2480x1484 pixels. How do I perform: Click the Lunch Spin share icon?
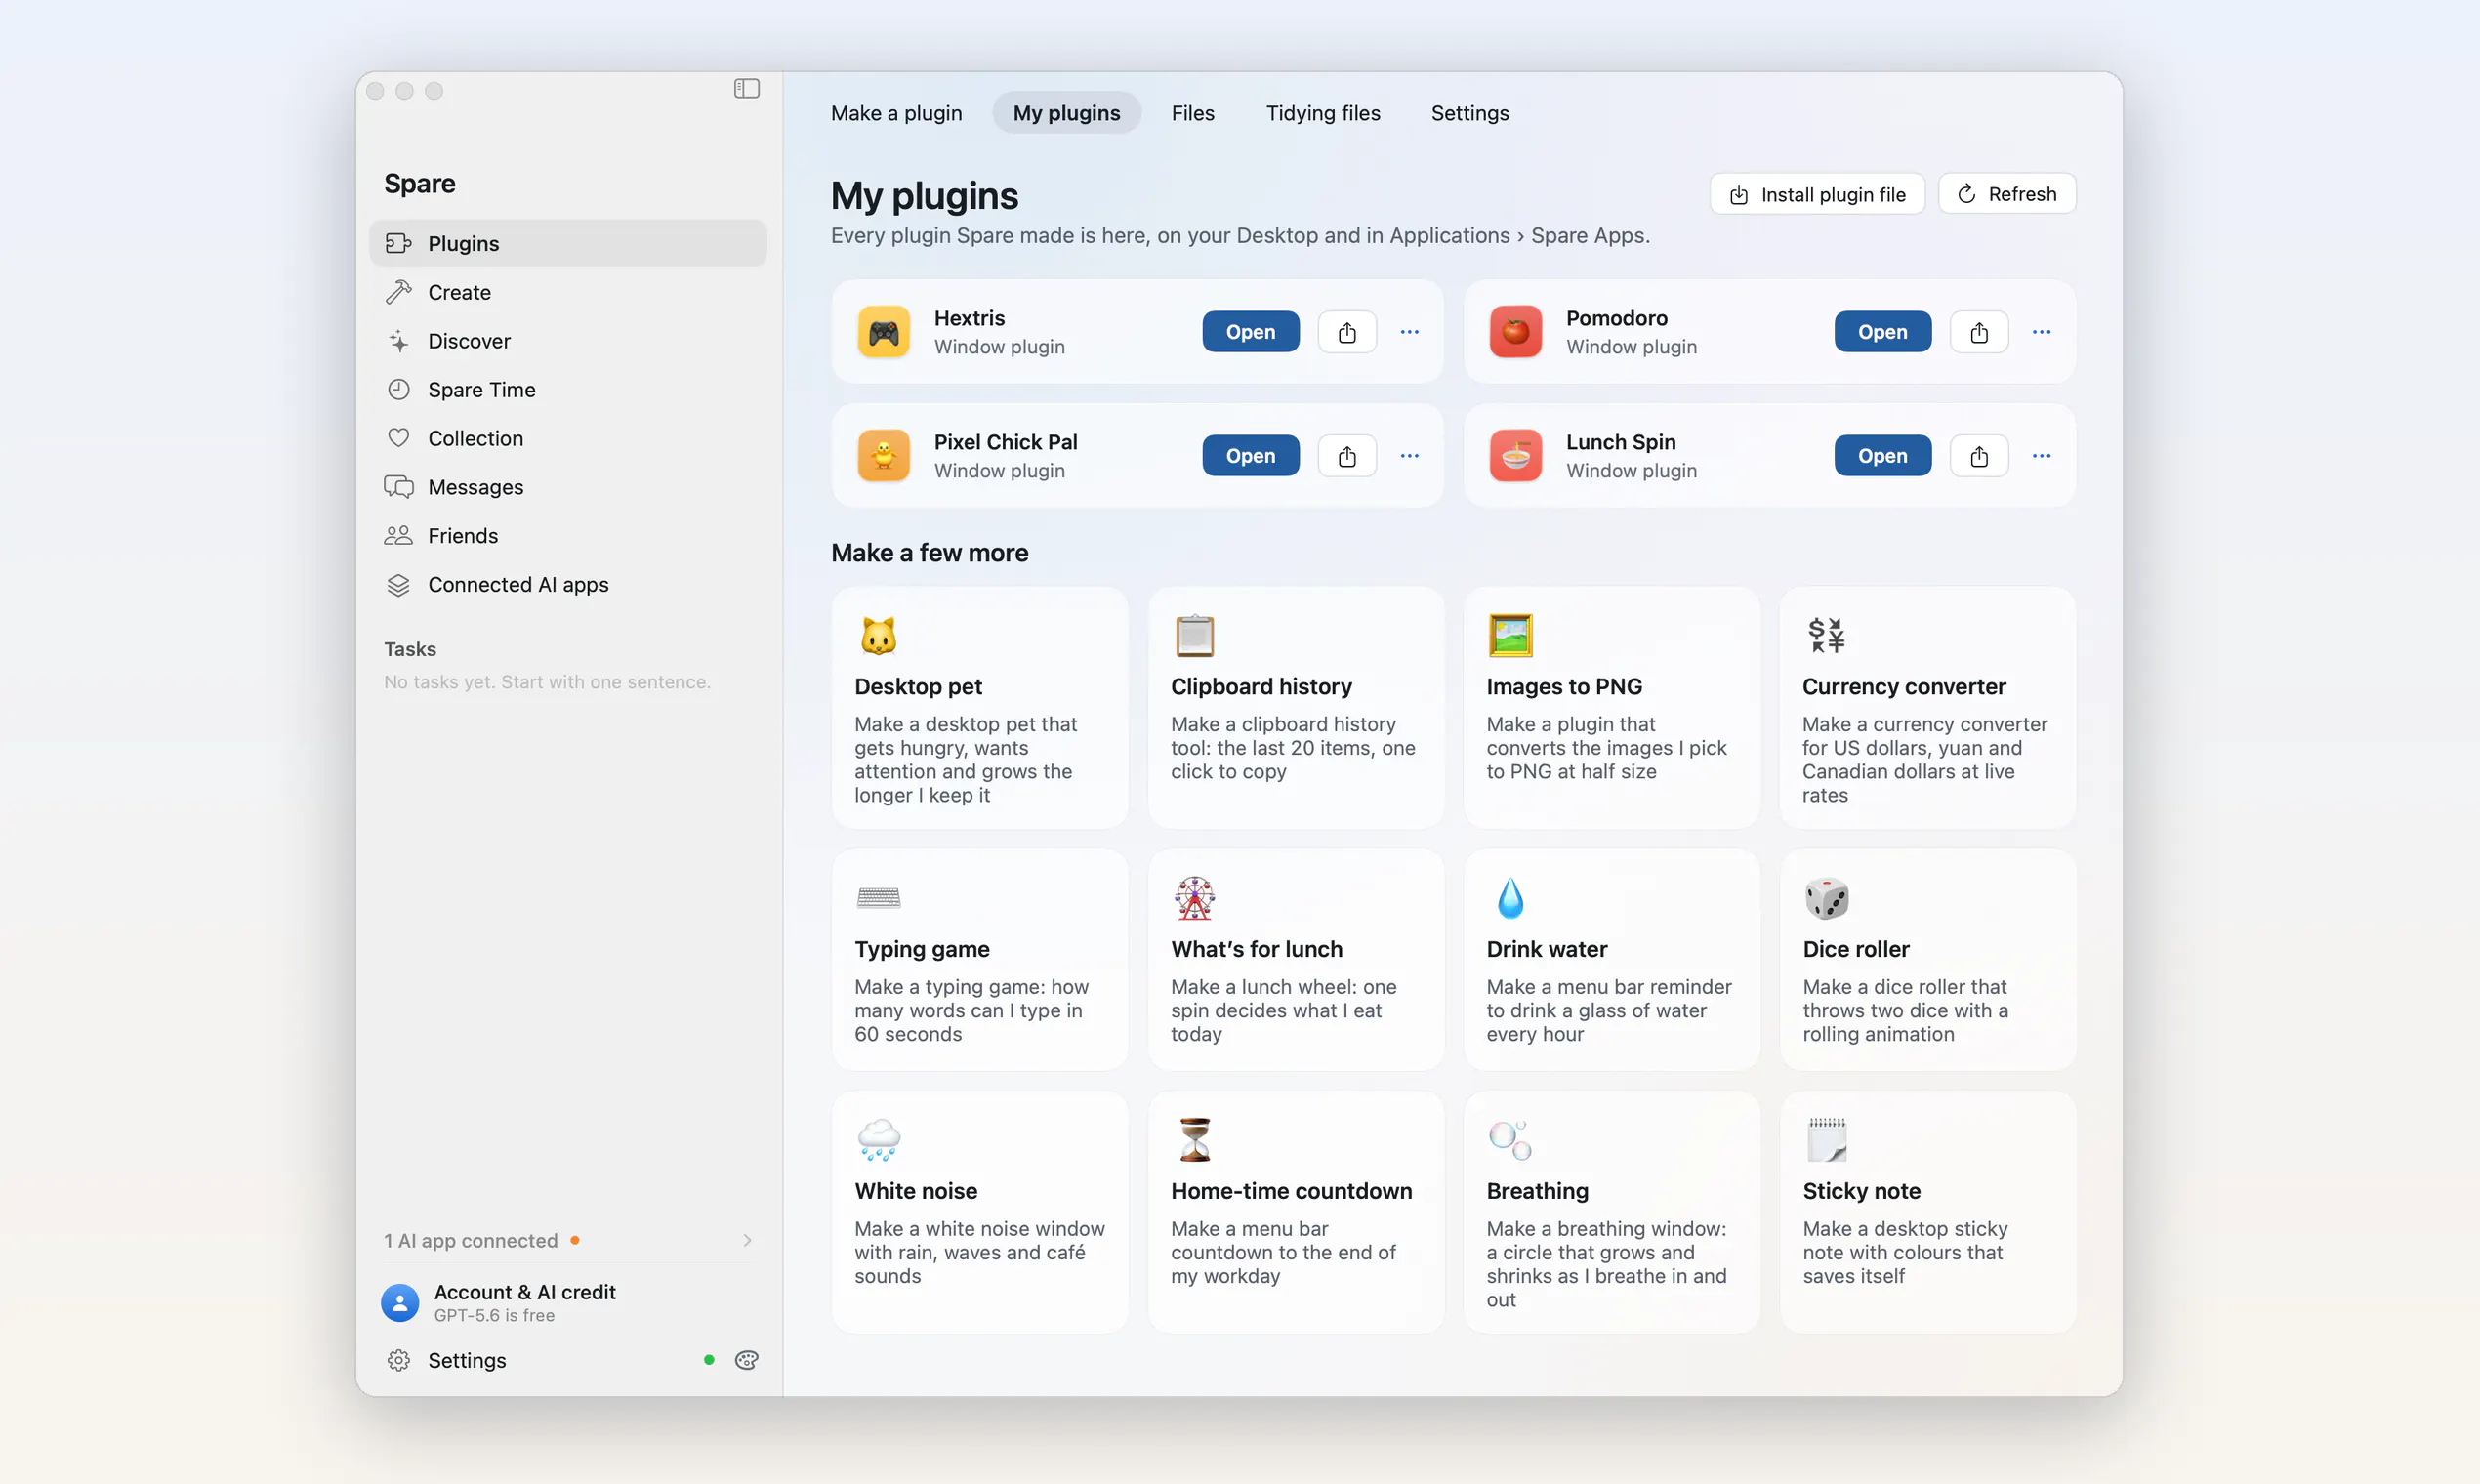tap(1979, 456)
